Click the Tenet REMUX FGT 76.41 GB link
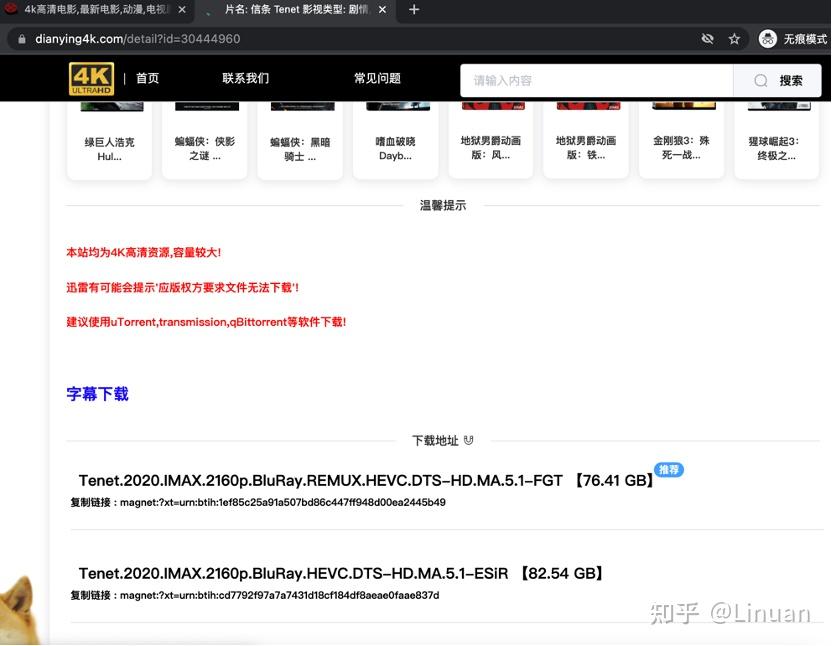The image size is (832, 646). [366, 480]
